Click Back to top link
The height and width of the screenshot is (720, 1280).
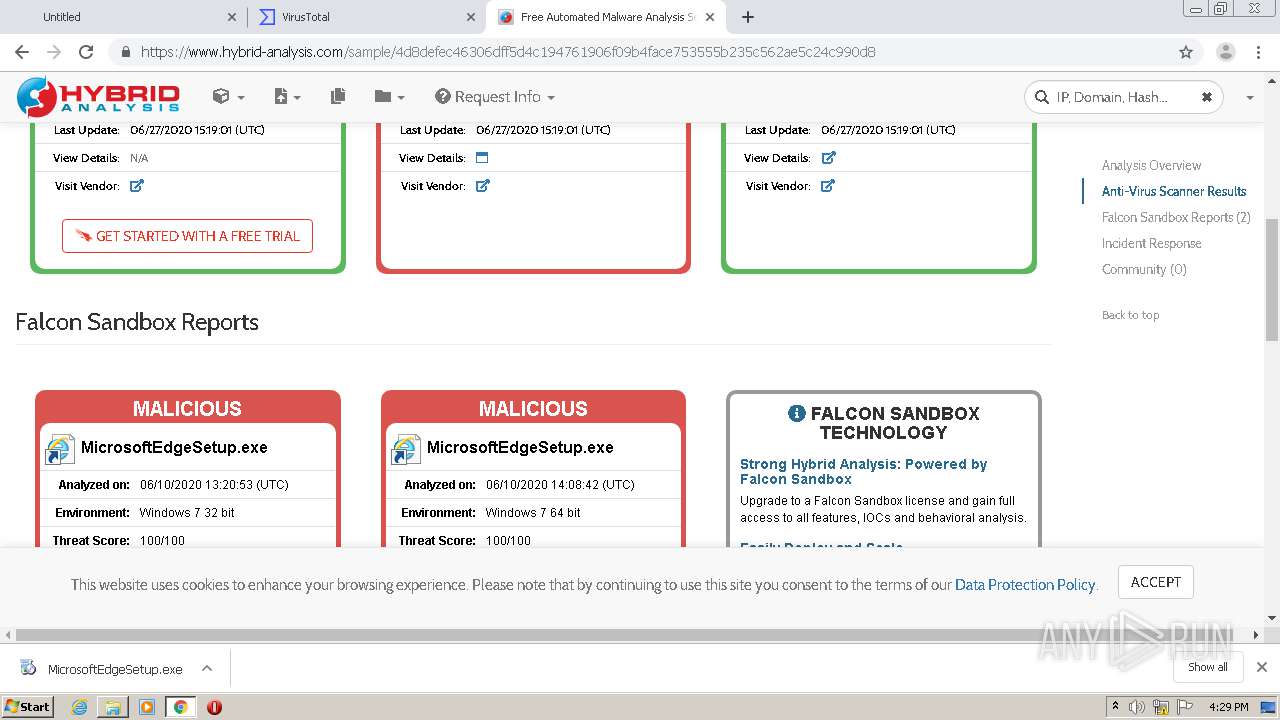pyautogui.click(x=1130, y=315)
